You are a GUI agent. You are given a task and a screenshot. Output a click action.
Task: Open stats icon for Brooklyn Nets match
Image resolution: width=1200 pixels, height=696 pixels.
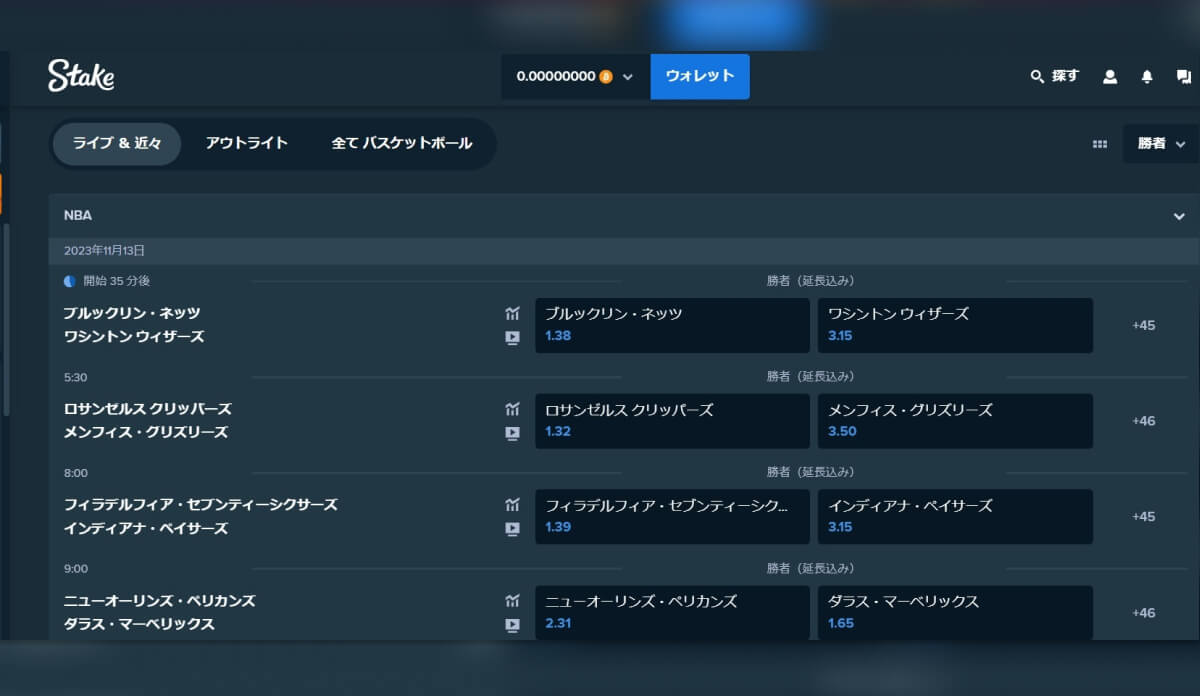pos(513,314)
